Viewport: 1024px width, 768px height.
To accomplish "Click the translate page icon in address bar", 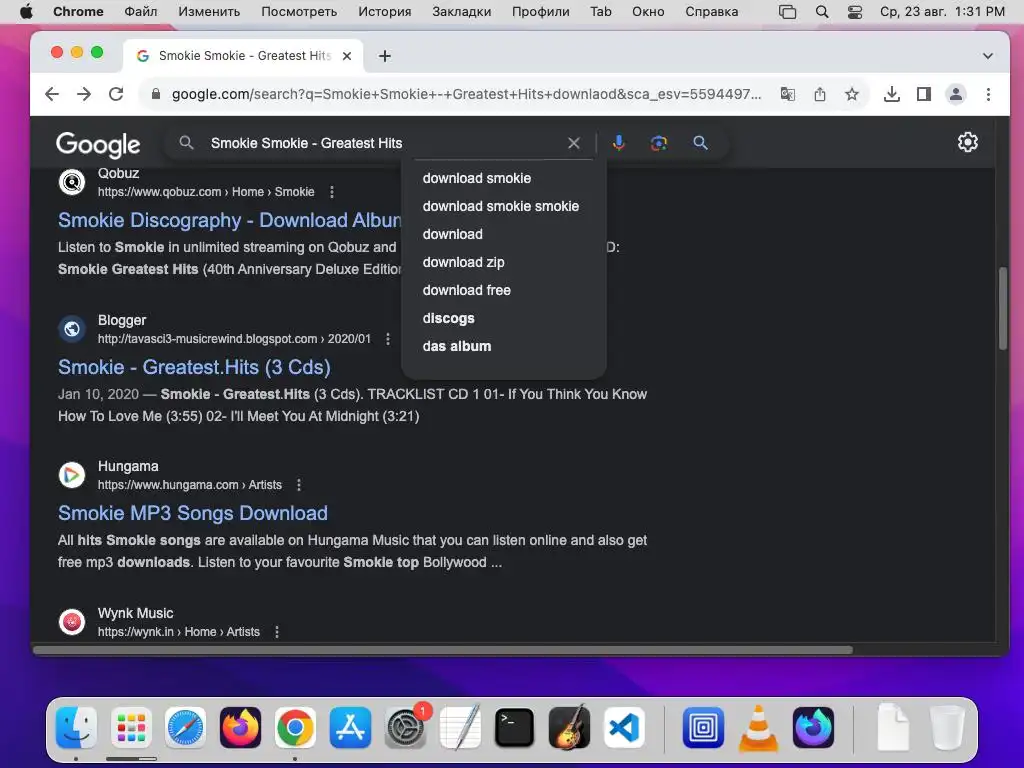I will coord(788,94).
